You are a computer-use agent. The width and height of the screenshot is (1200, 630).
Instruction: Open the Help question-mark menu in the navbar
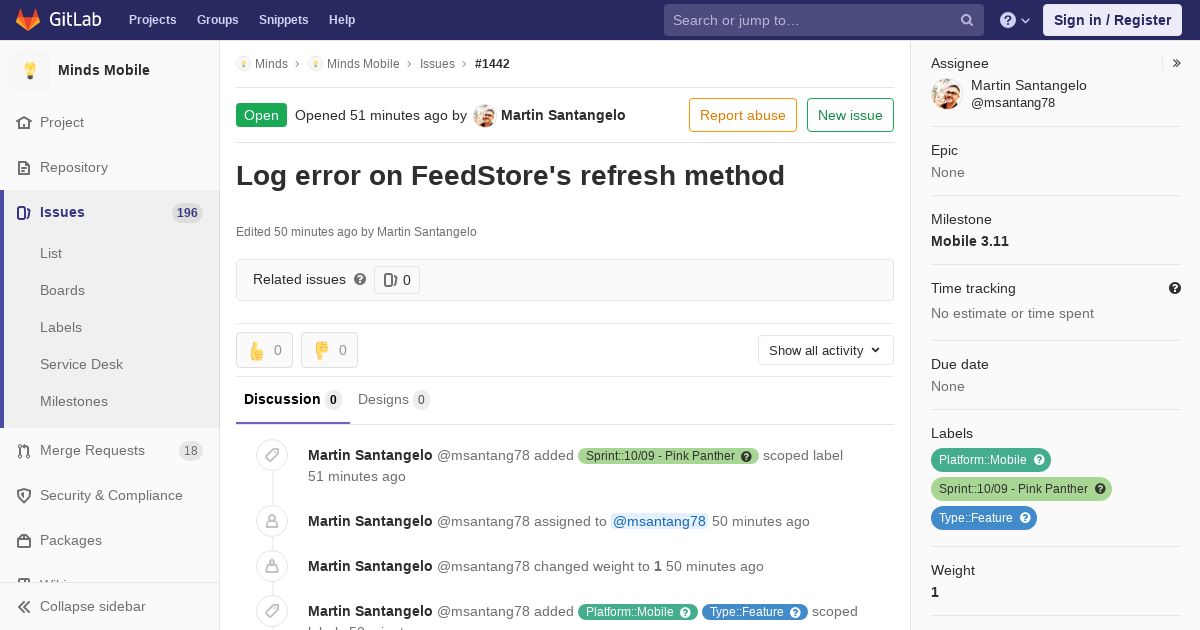point(1015,20)
